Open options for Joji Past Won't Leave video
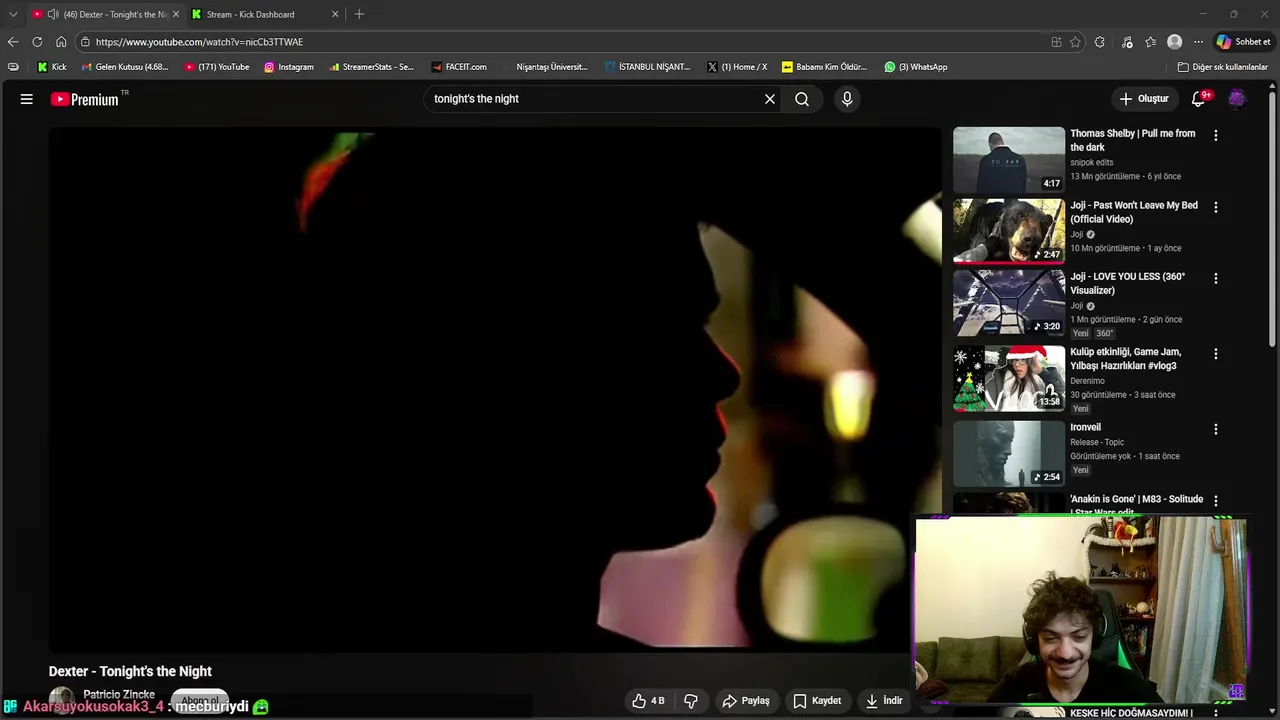The height and width of the screenshot is (720, 1280). click(x=1216, y=207)
